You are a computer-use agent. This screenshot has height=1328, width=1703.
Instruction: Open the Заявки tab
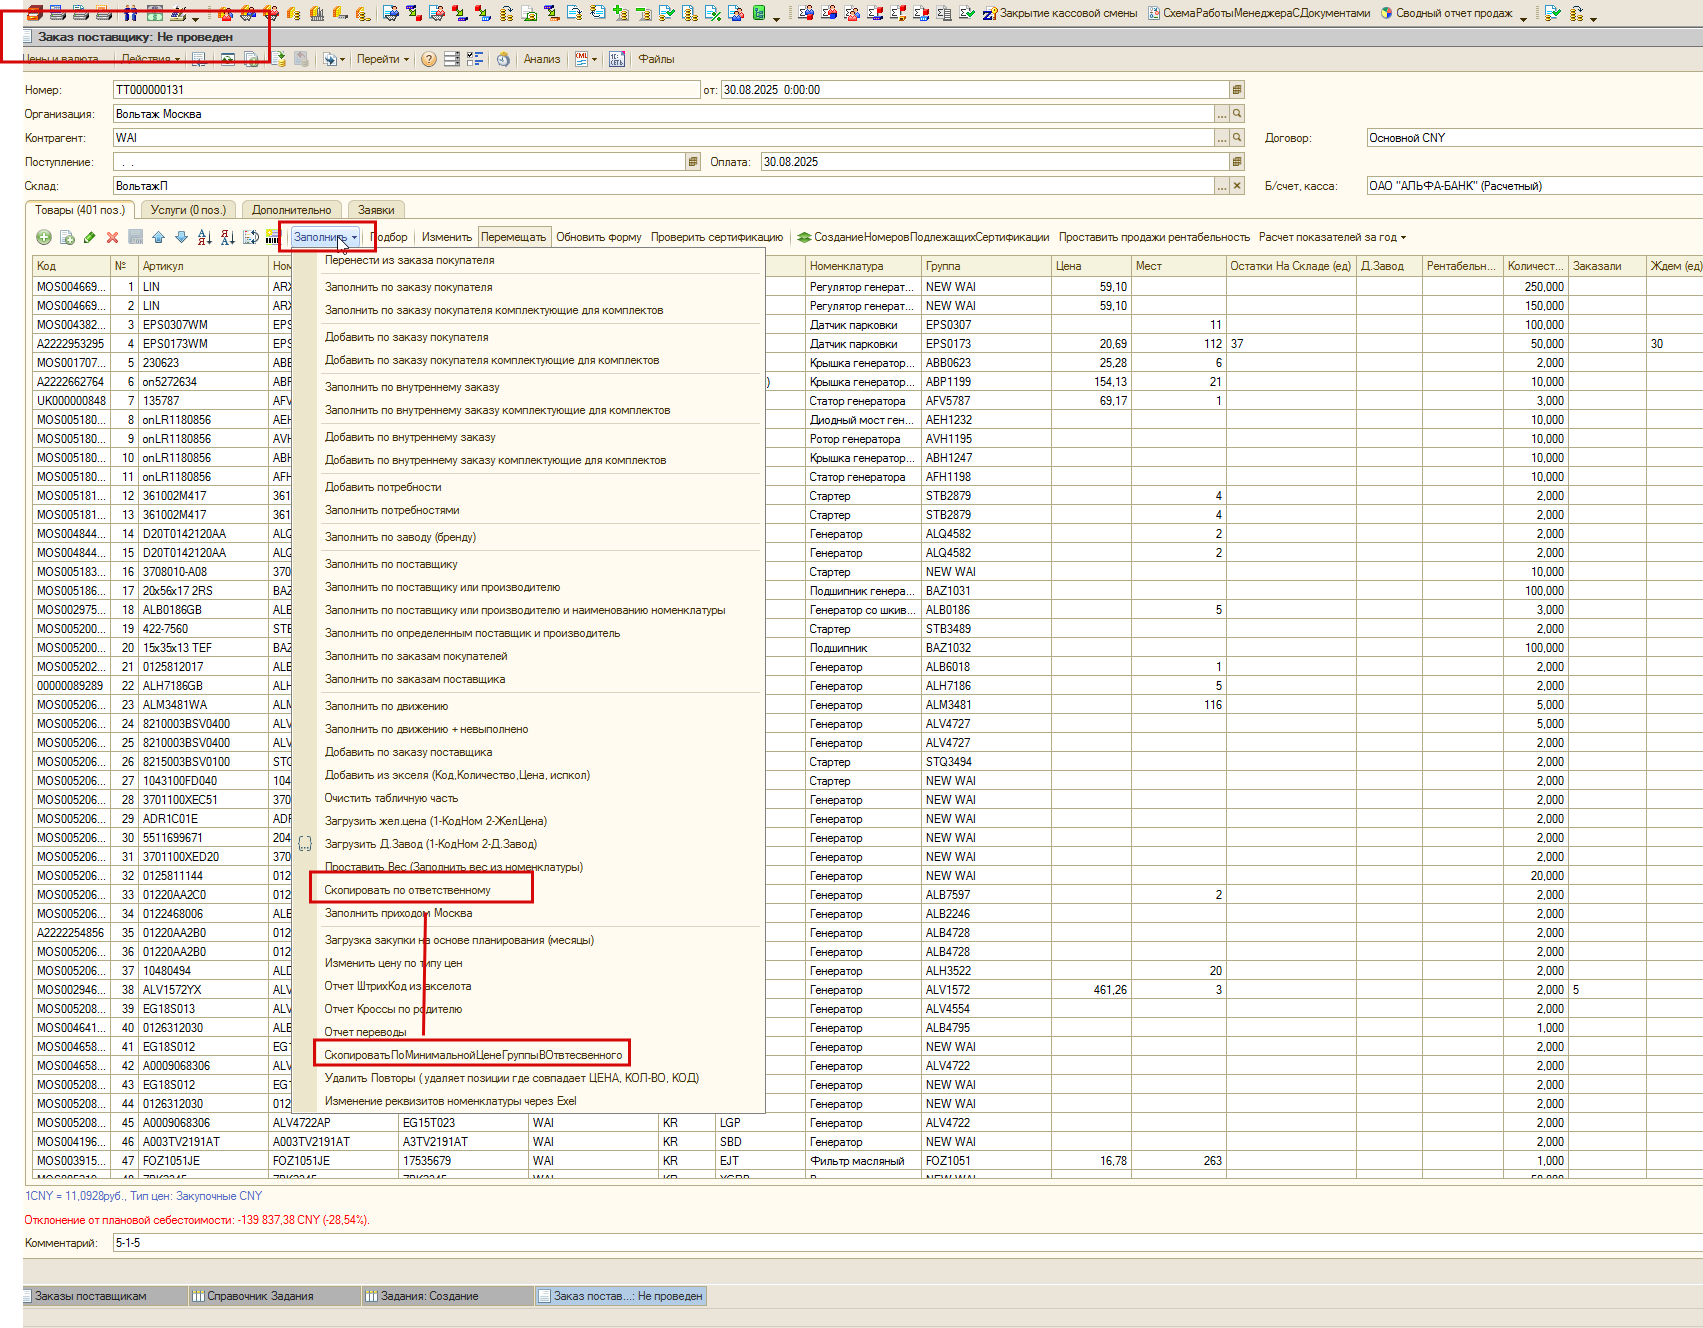point(376,210)
